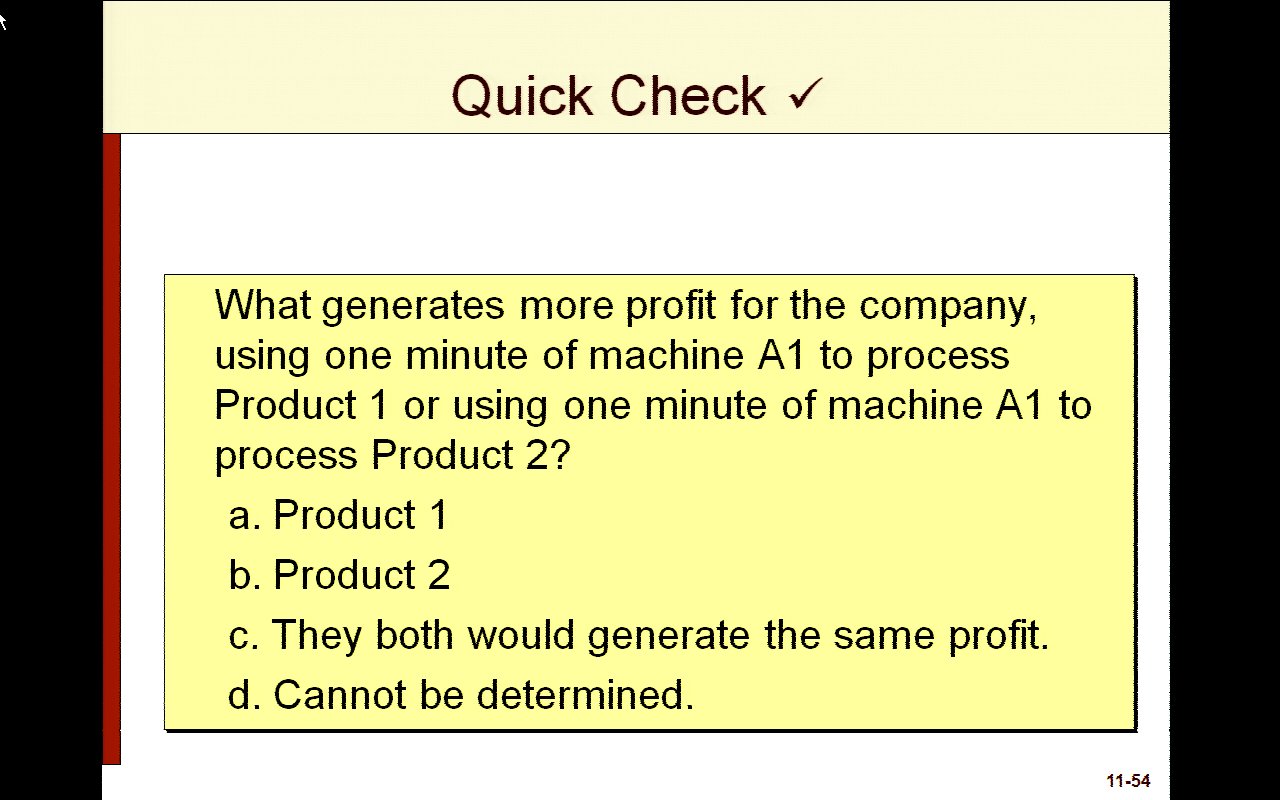
Task: Click empty yellow space right of answer a
Action: tap(800, 516)
